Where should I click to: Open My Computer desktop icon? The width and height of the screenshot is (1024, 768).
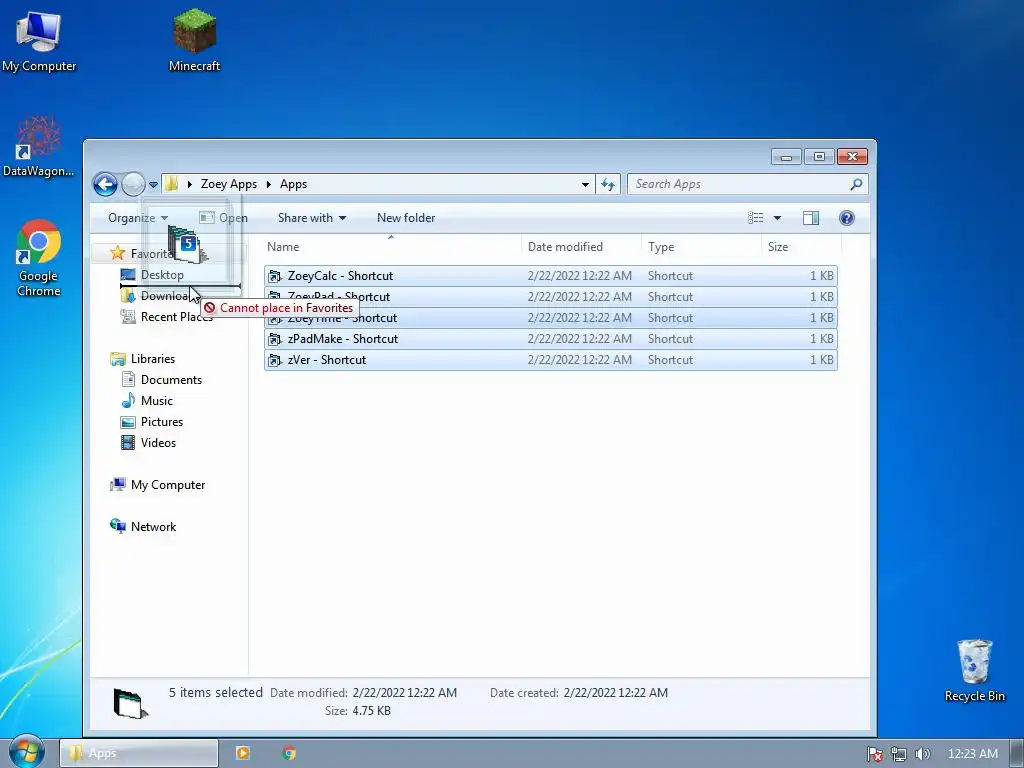[x=39, y=42]
